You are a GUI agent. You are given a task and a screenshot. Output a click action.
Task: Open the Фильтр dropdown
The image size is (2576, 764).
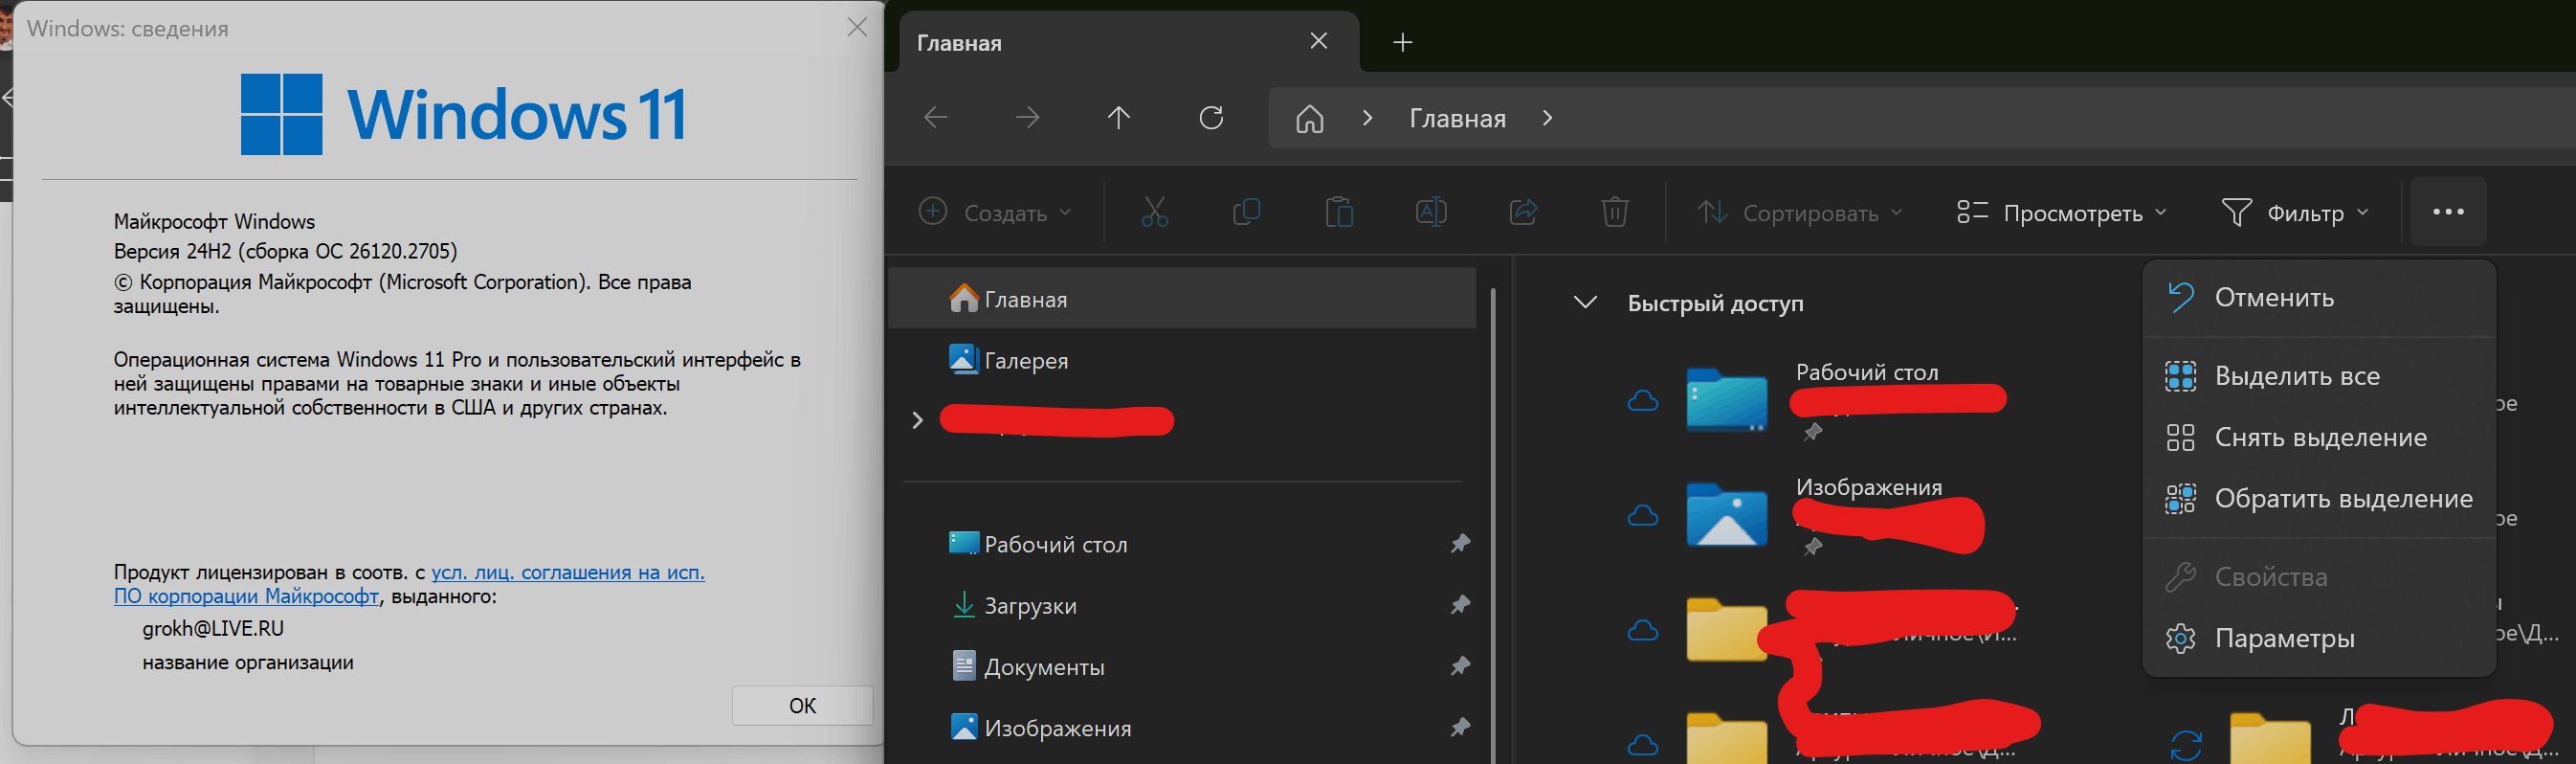(2295, 212)
